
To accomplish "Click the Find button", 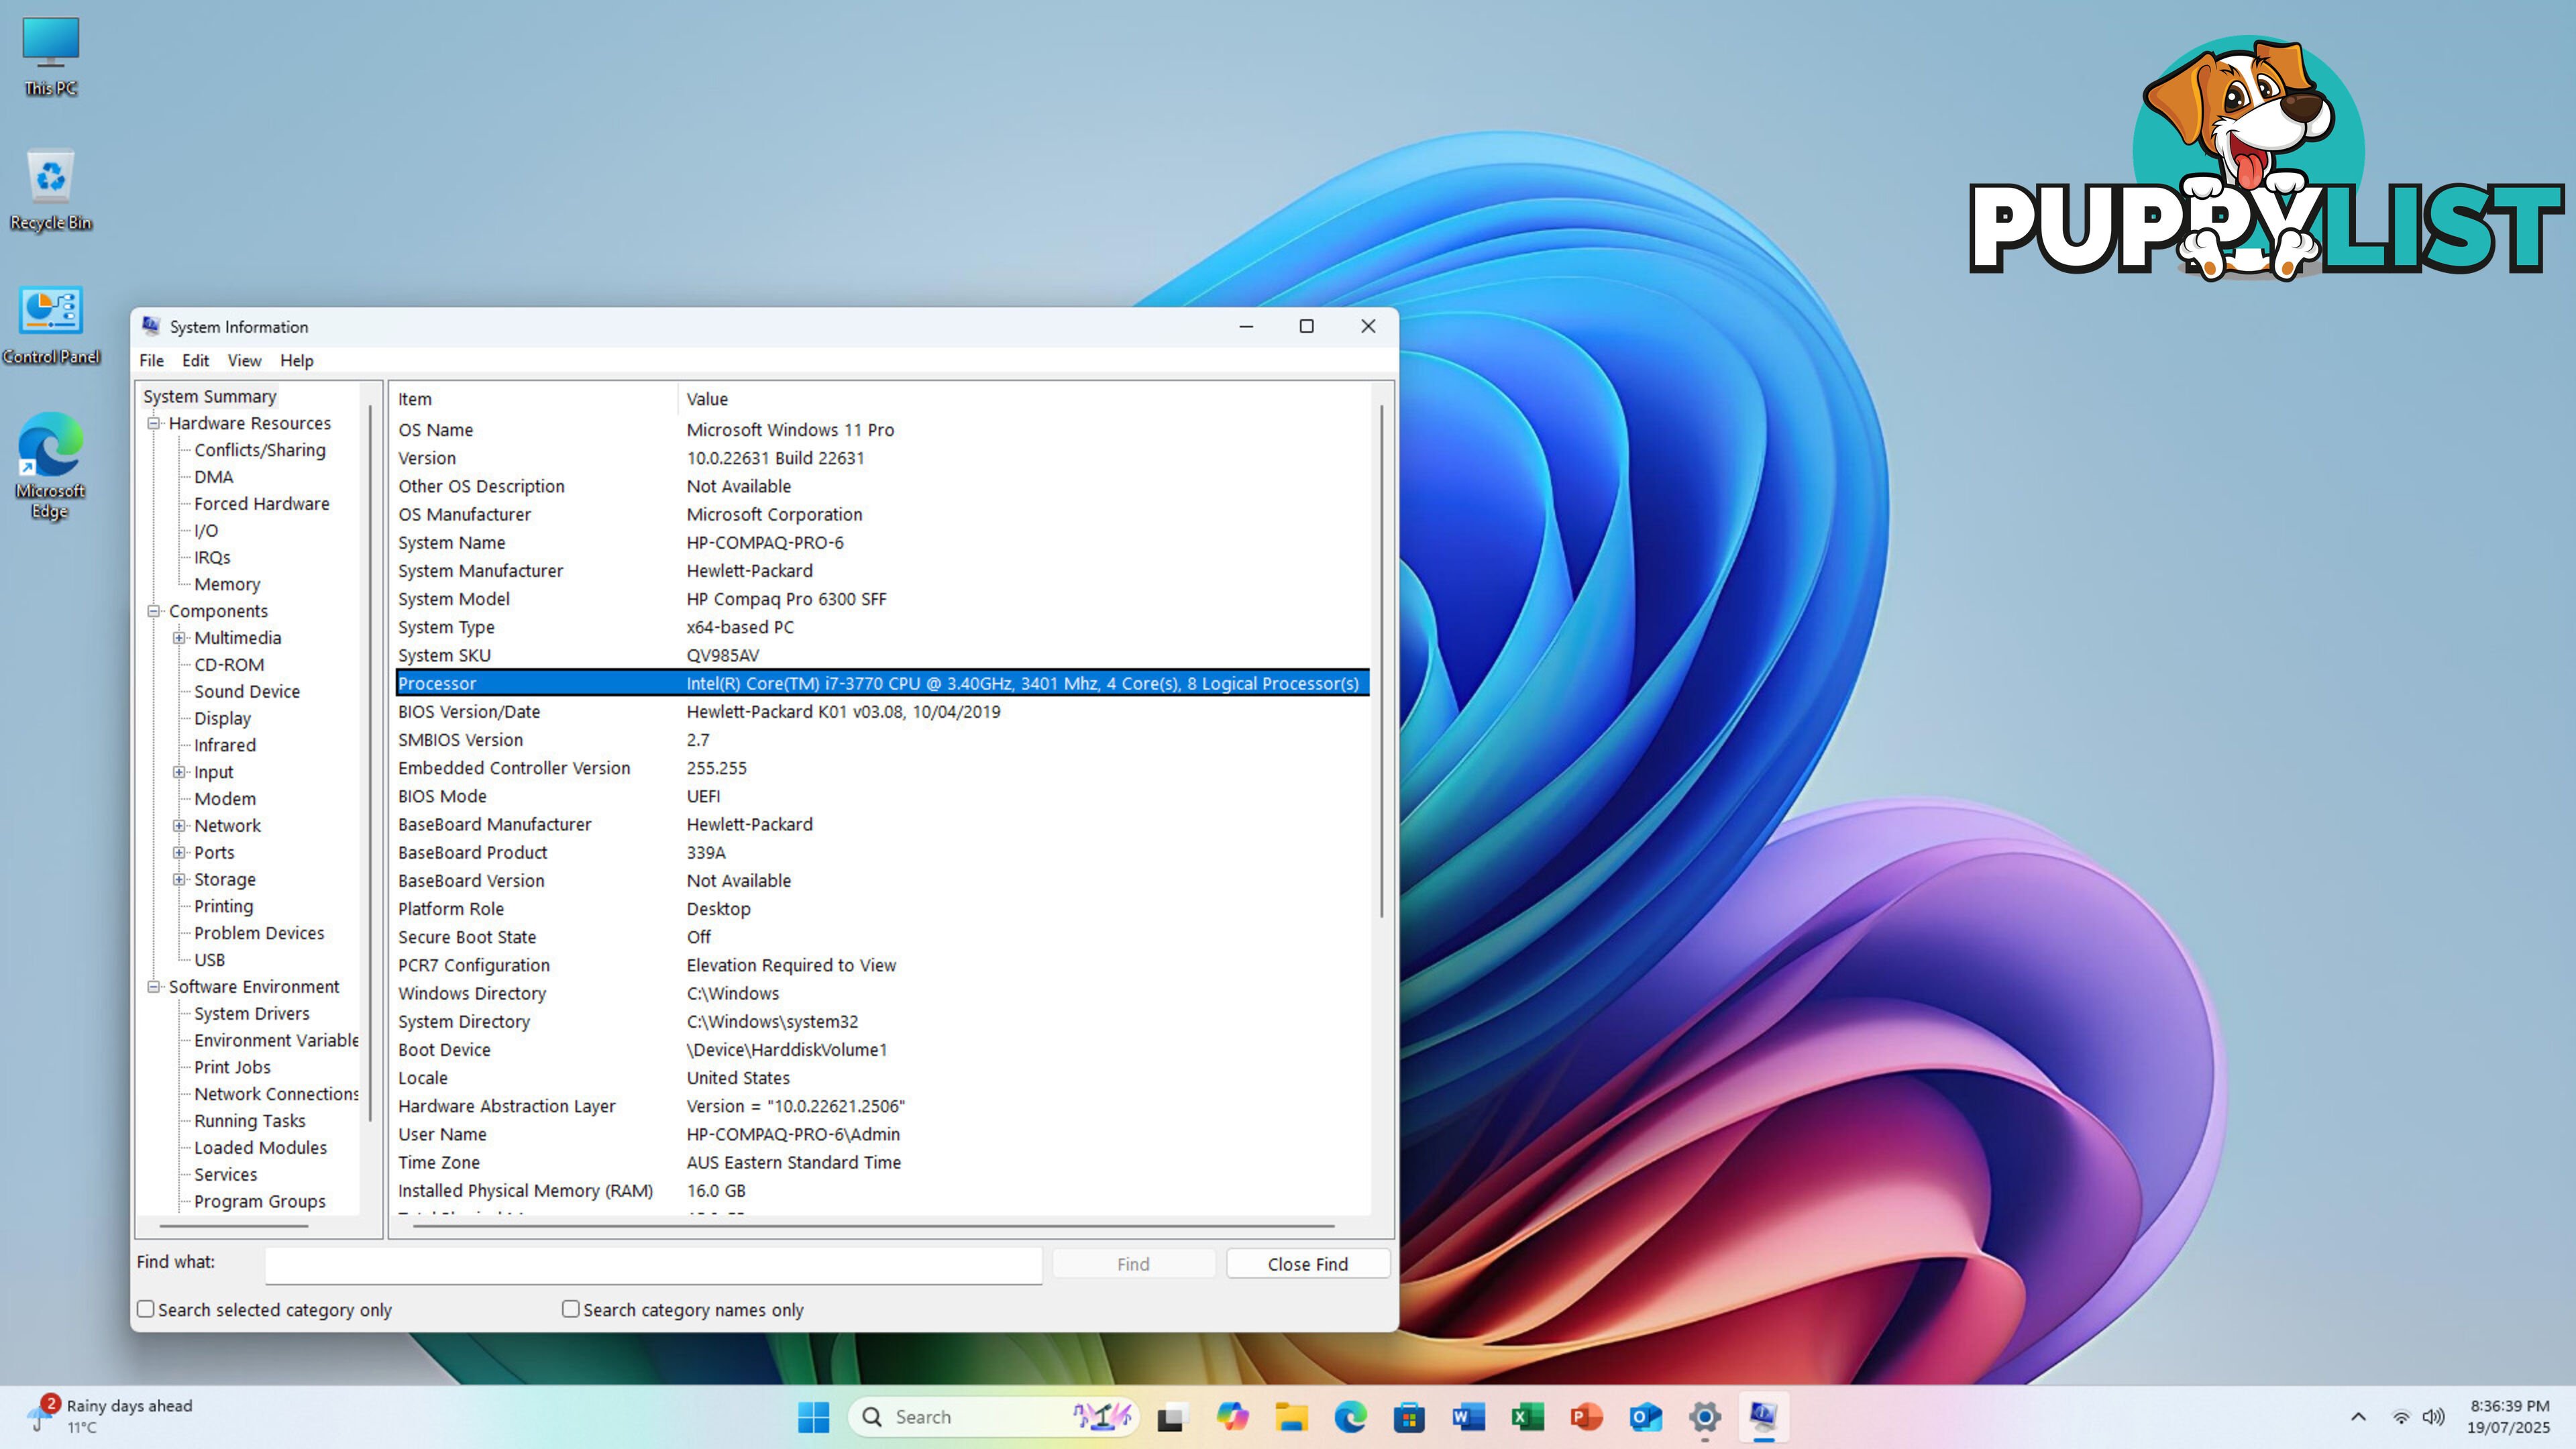I will 1133,1264.
